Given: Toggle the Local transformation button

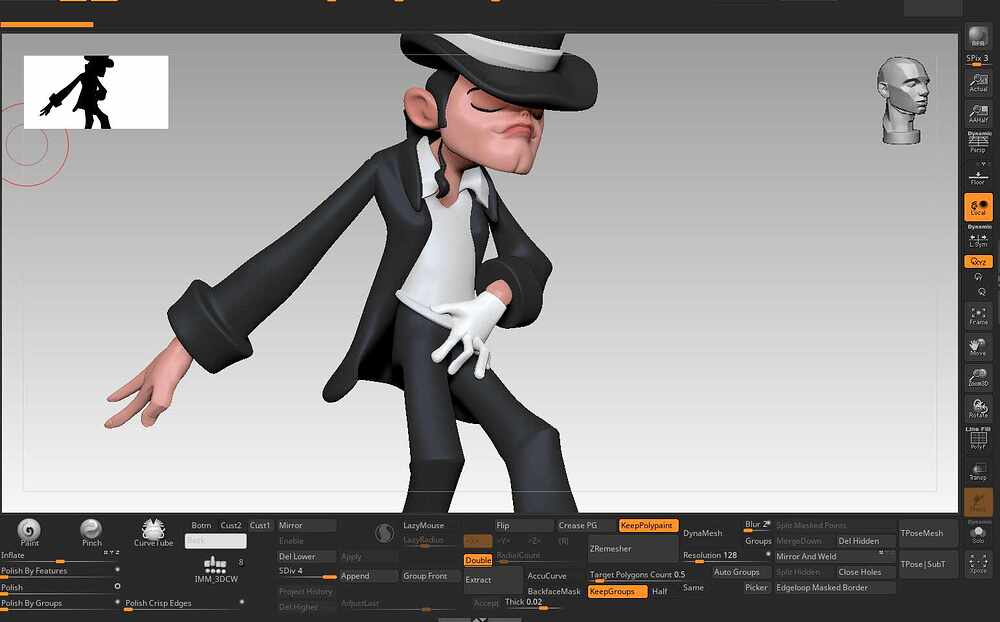Looking at the screenshot, I should point(978,207).
